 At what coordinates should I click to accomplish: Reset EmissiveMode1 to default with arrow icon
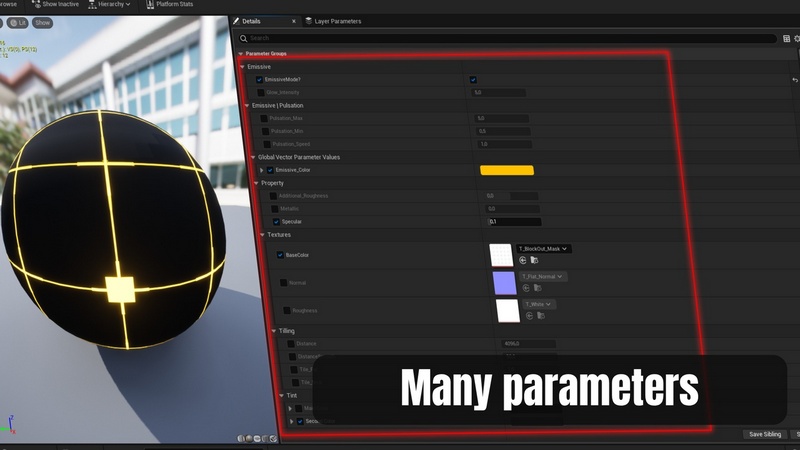pyautogui.click(x=795, y=79)
